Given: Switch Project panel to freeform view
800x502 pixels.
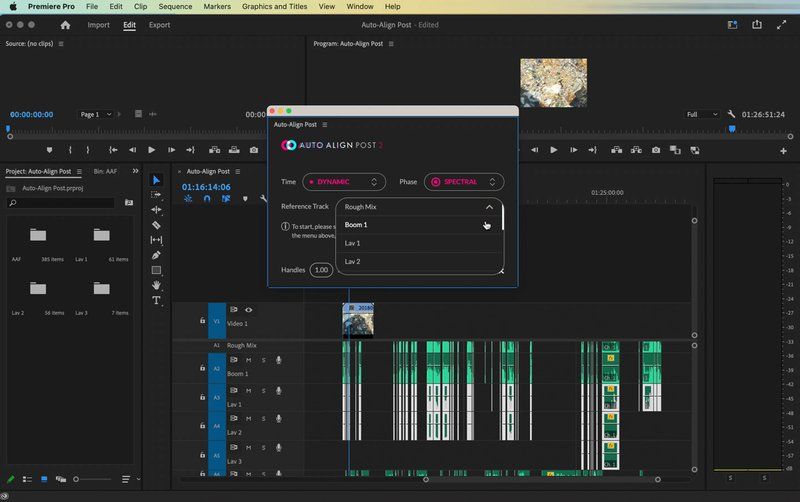Looking at the screenshot, I should [x=61, y=479].
